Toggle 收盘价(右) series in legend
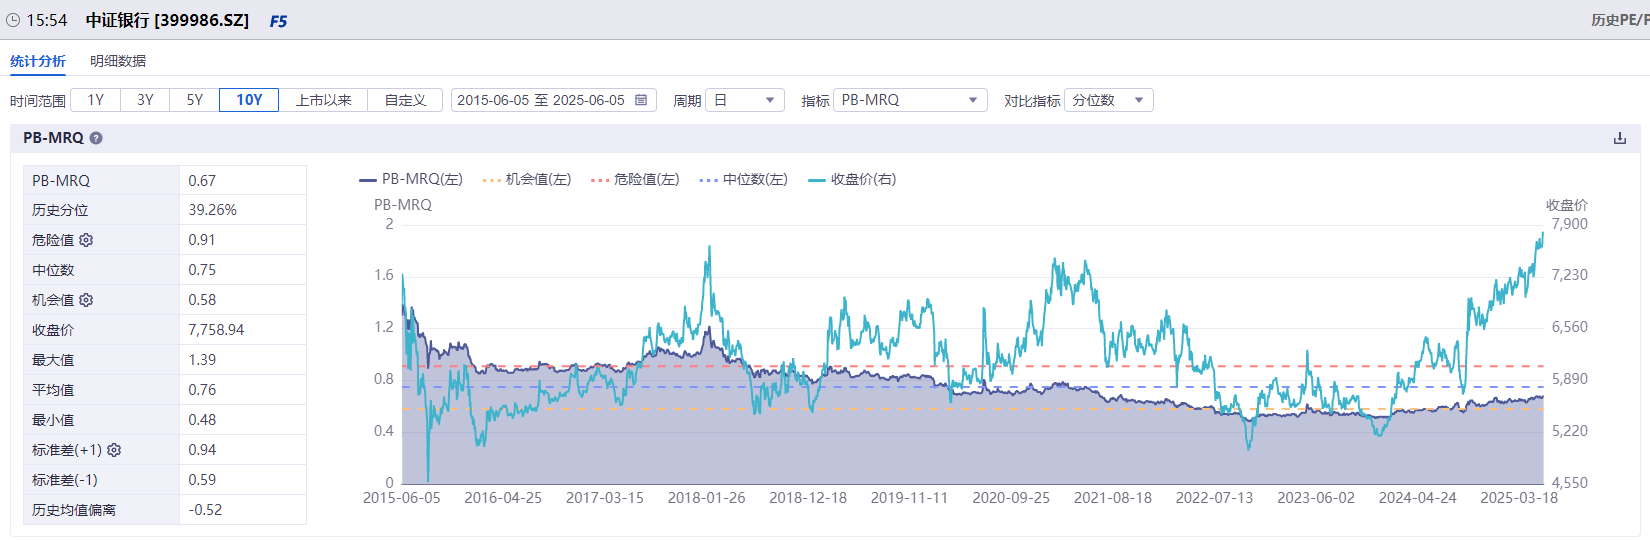 pyautogui.click(x=852, y=179)
